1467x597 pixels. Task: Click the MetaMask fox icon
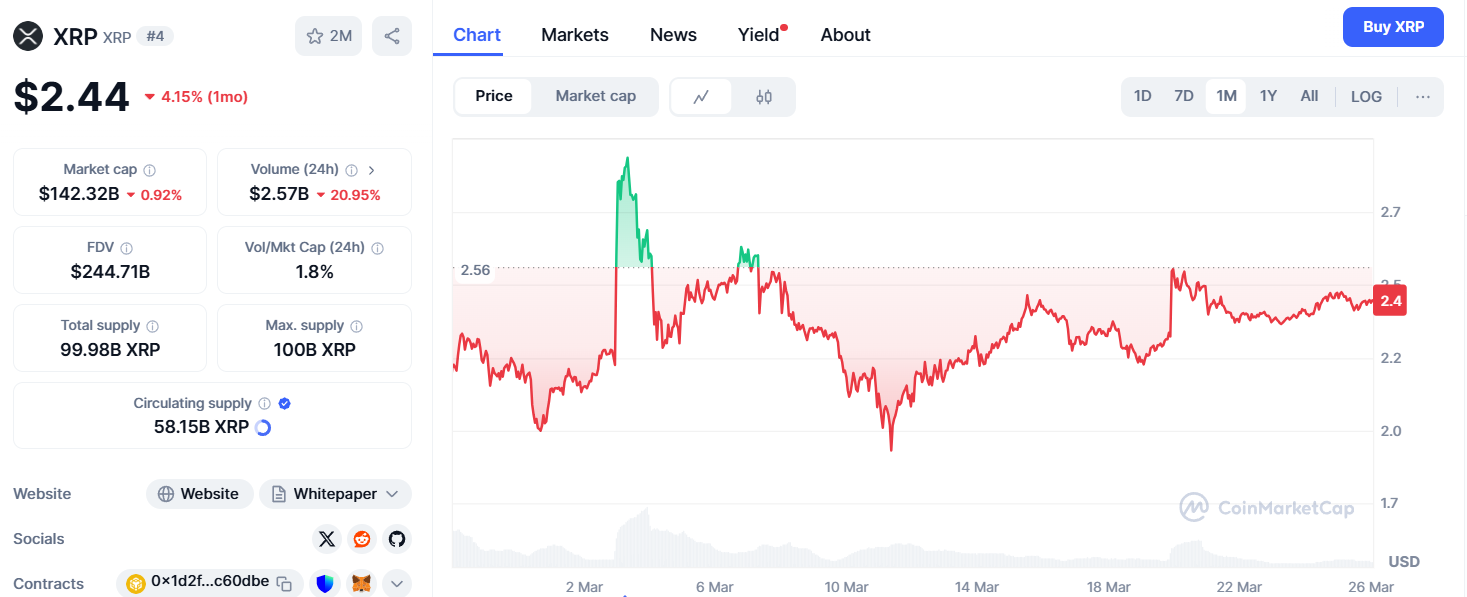(x=362, y=583)
